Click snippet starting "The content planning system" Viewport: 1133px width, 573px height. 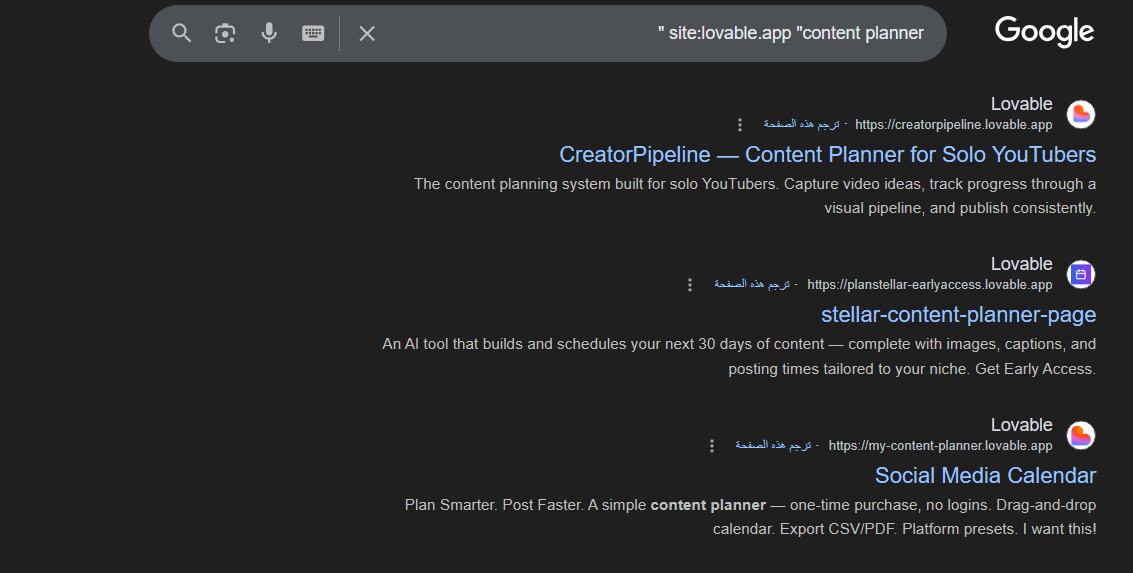(755, 196)
